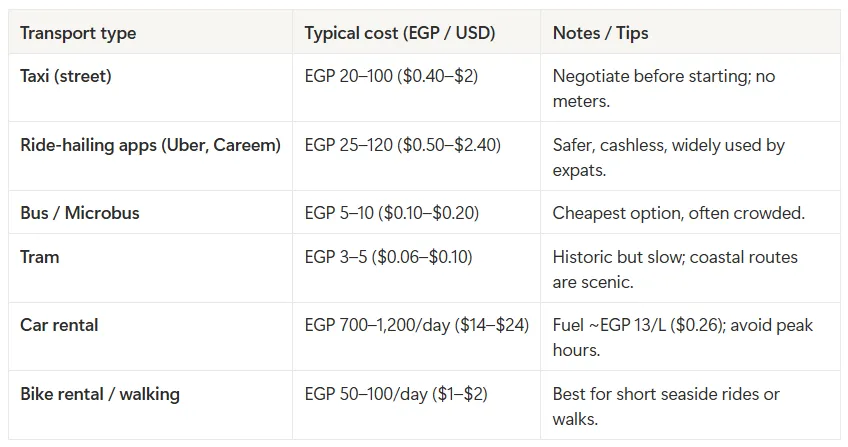Click the EGP 3–5 tram cost cell
The width and height of the screenshot is (848, 447).
click(x=388, y=257)
